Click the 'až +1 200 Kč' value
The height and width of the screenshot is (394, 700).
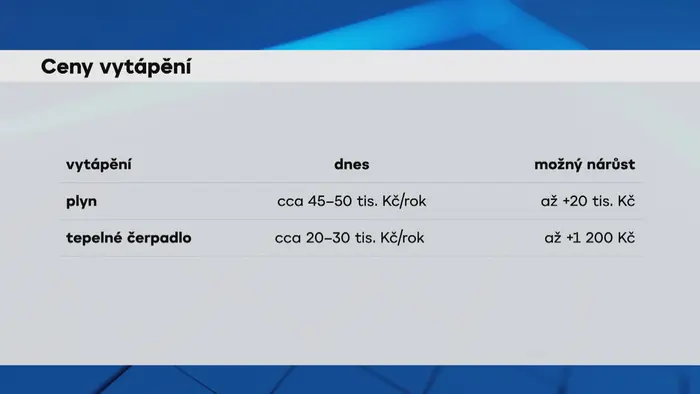[x=590, y=238]
